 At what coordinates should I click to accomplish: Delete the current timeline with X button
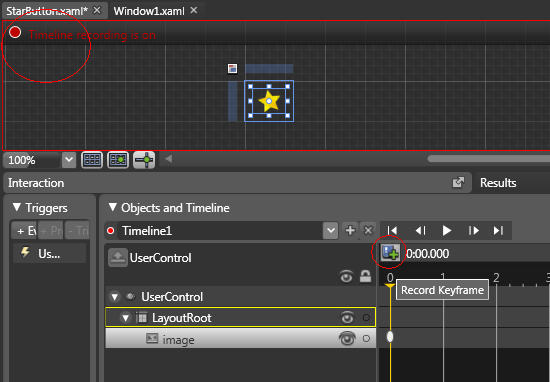[368, 230]
